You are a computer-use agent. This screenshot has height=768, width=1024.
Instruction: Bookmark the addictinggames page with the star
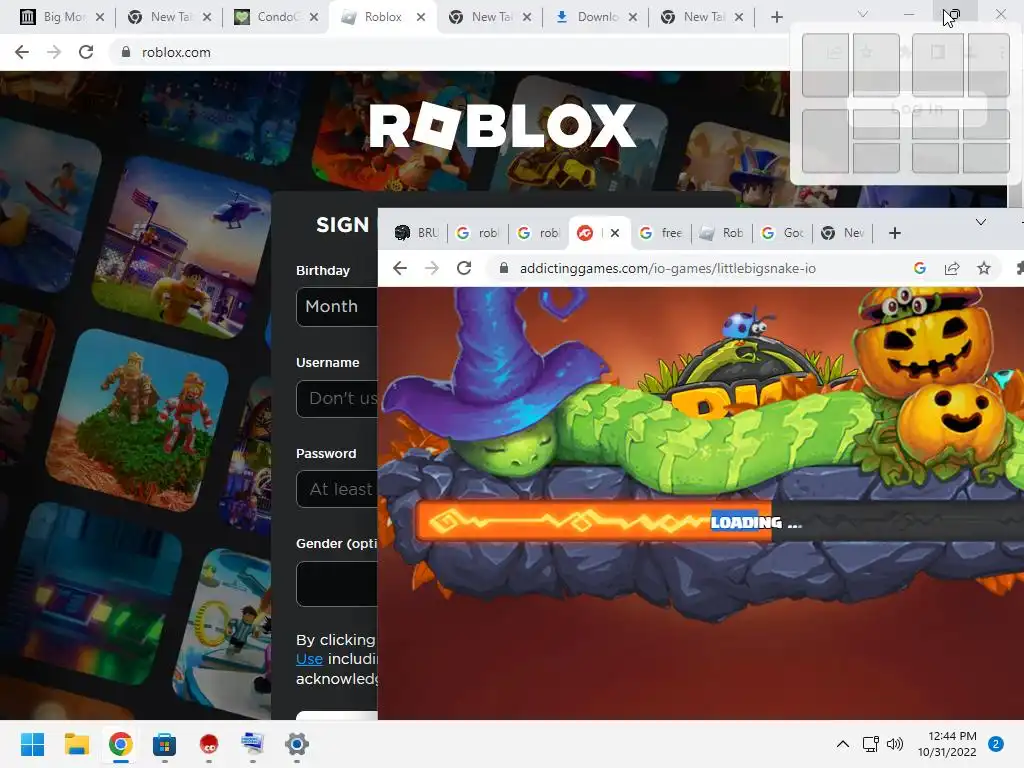coord(984,268)
